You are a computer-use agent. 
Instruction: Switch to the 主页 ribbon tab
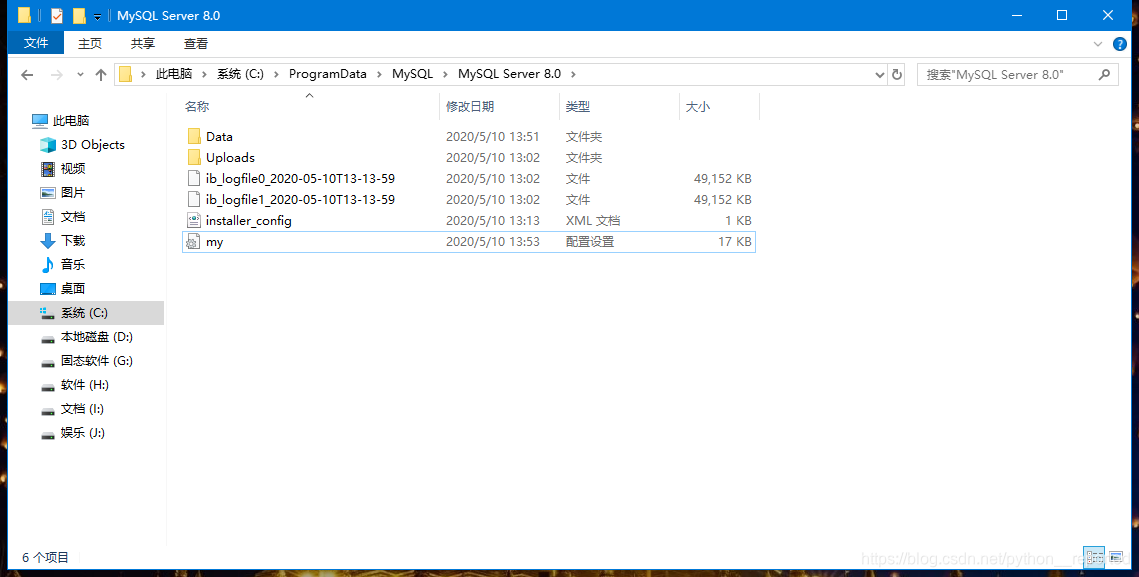[x=90, y=44]
